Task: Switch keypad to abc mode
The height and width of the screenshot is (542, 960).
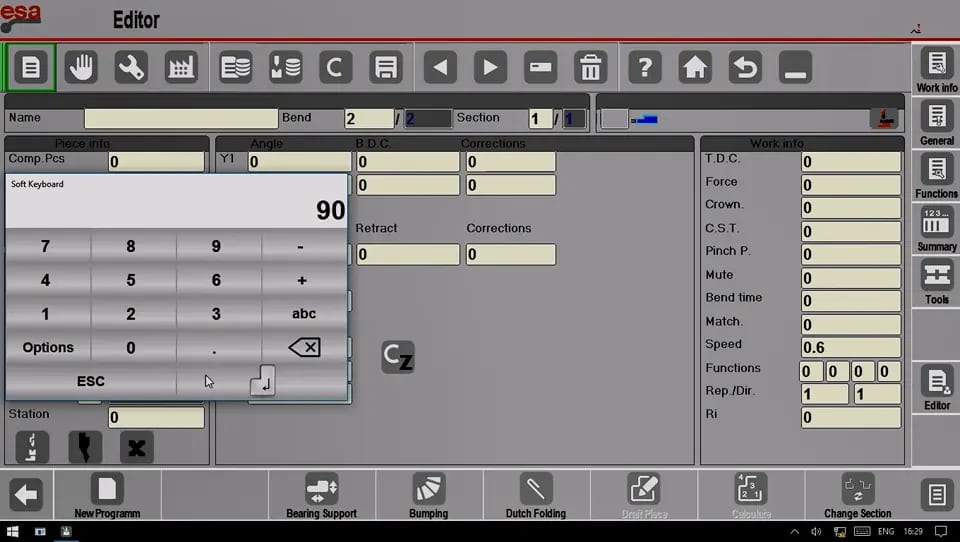Action: [x=304, y=314]
